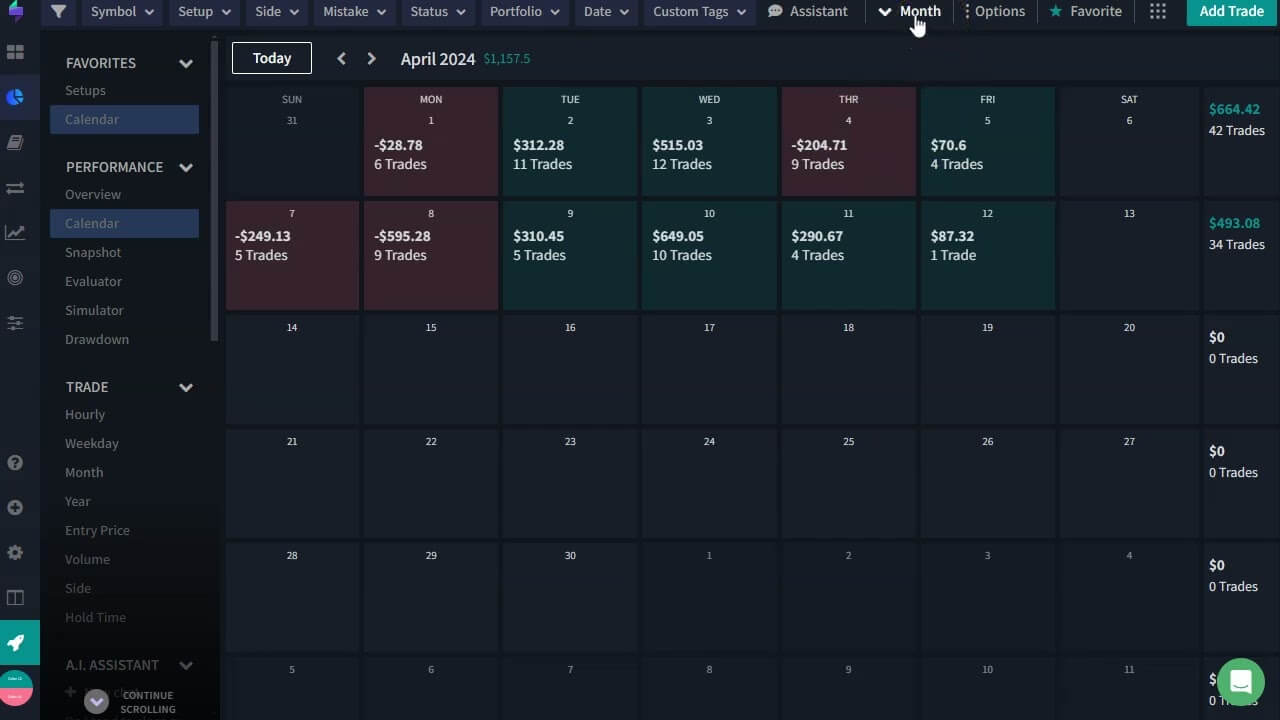Select Weekday under the Trade section
The height and width of the screenshot is (720, 1280).
(92, 443)
